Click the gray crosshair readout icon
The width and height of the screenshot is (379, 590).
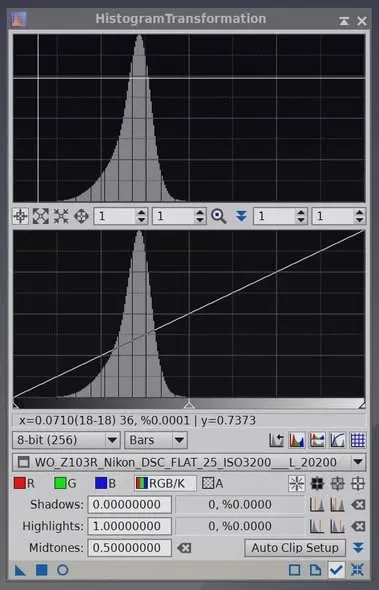pyautogui.click(x=337, y=484)
